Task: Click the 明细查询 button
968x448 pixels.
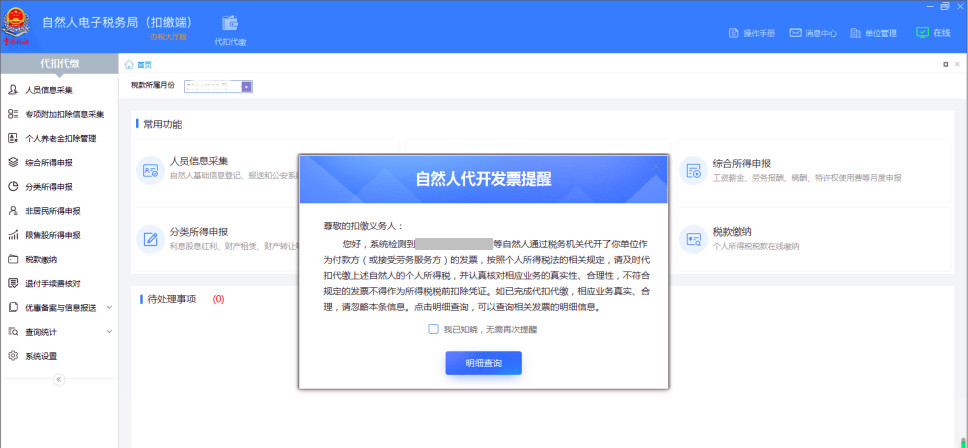Action: [483, 363]
